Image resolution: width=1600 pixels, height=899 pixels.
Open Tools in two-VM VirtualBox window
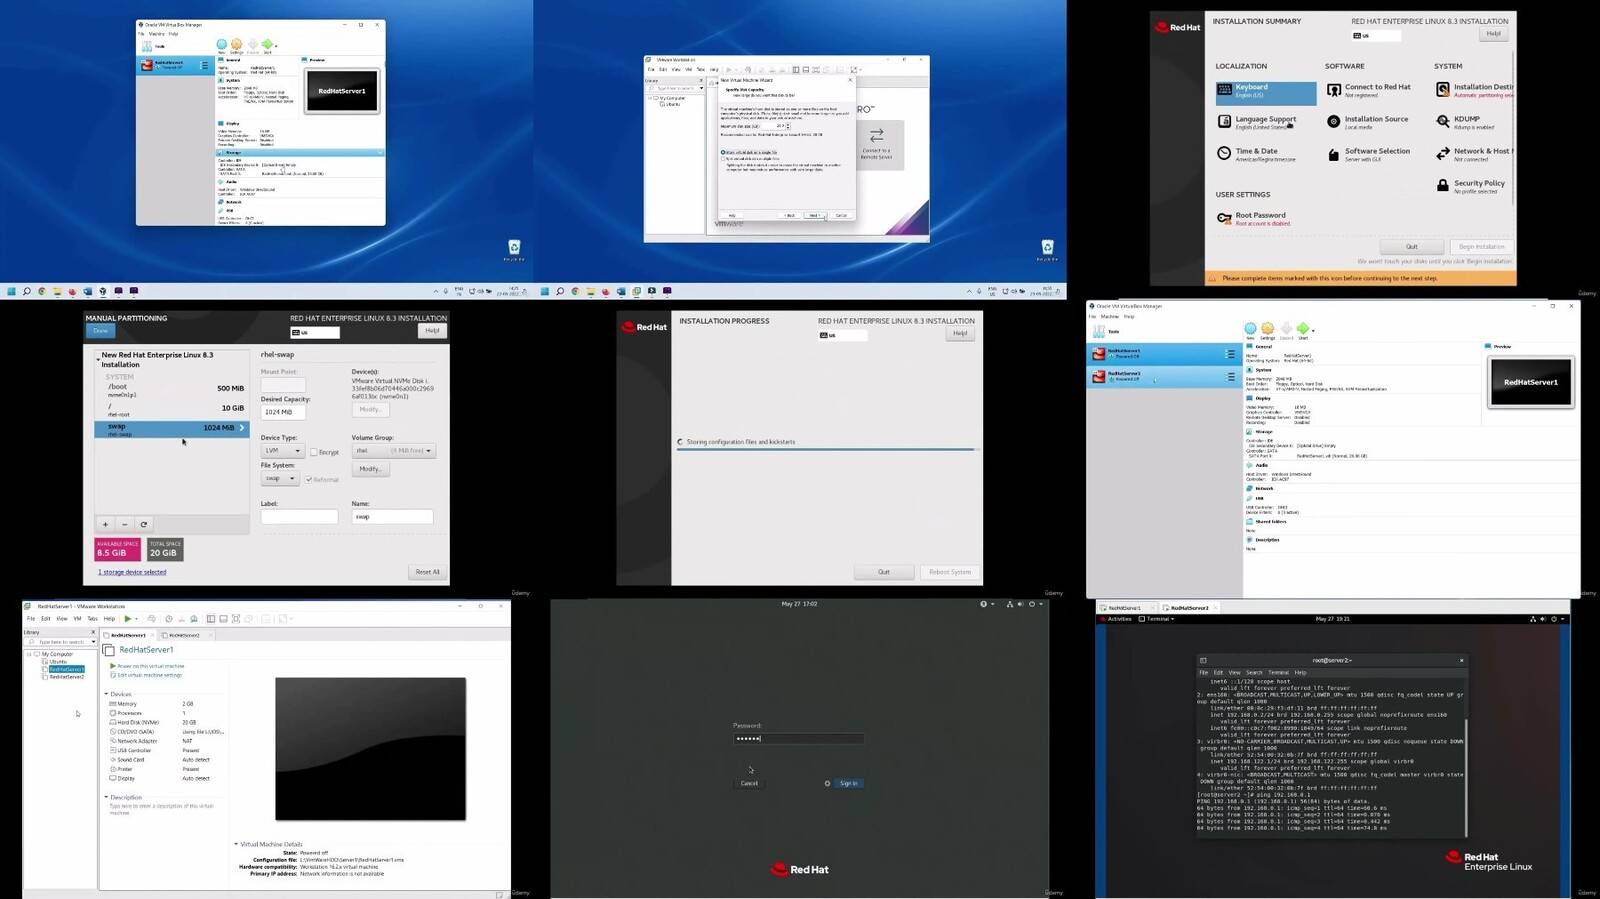pyautogui.click(x=1106, y=331)
